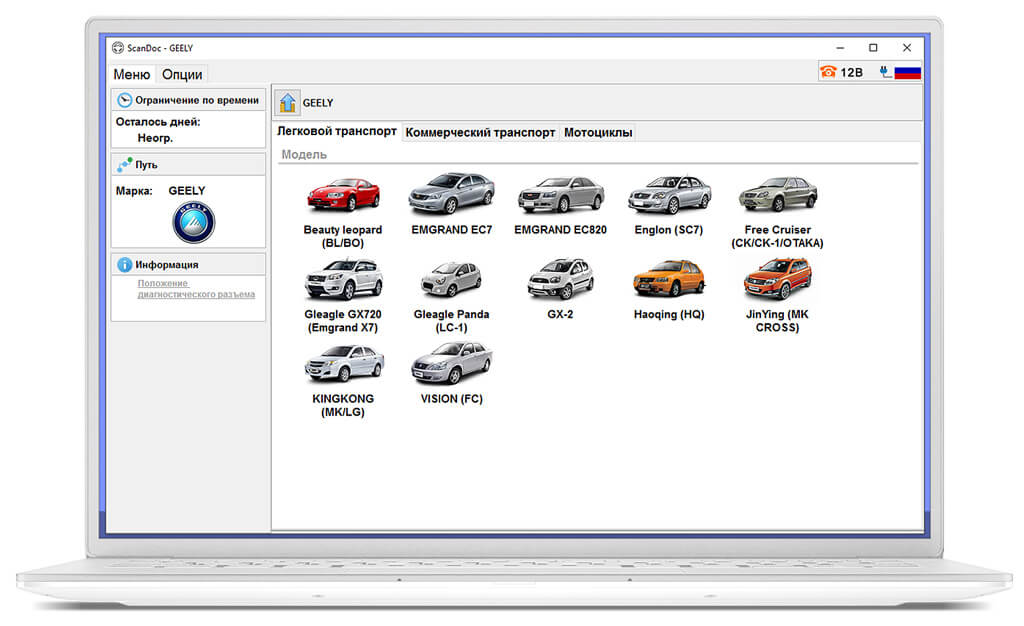Click the blue home arrow icon beside GEELY

tap(287, 102)
